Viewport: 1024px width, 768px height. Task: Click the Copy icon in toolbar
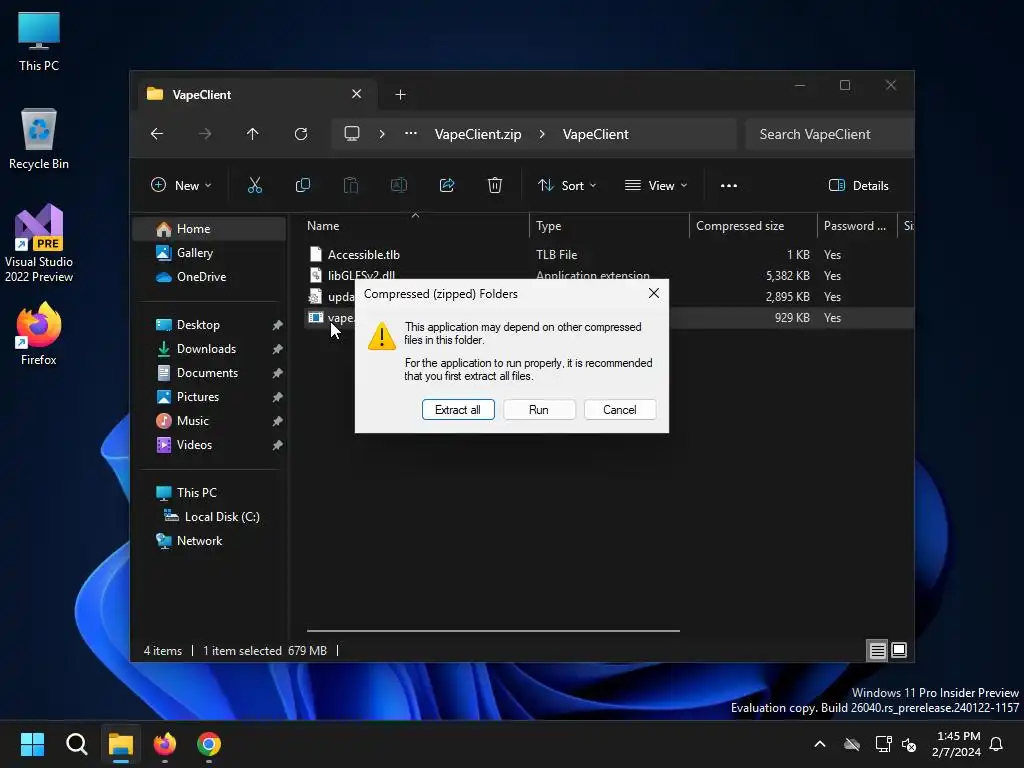302,185
